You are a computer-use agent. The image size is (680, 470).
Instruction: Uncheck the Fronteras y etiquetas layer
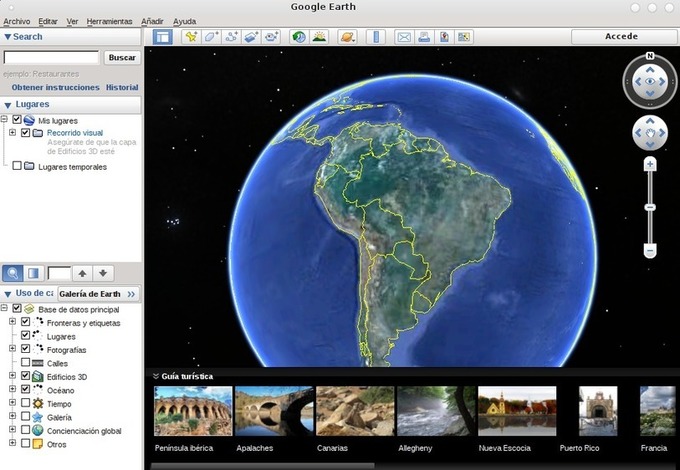(x=26, y=323)
